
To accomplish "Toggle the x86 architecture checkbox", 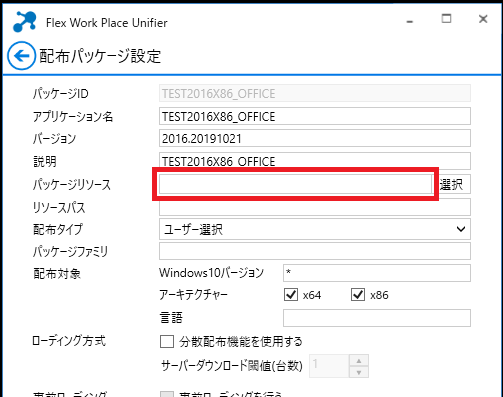I will 358,295.
